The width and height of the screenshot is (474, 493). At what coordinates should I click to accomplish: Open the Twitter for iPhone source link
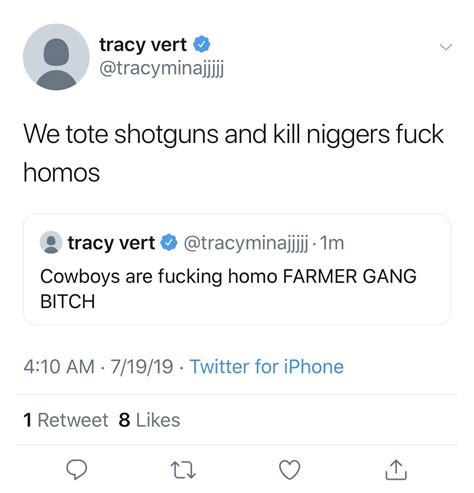[x=267, y=367]
